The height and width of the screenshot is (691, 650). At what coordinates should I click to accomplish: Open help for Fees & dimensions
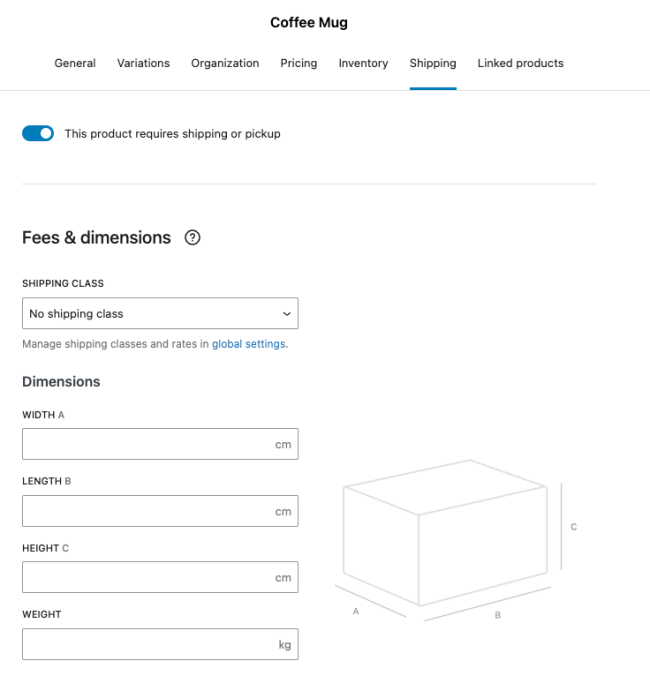coord(193,238)
